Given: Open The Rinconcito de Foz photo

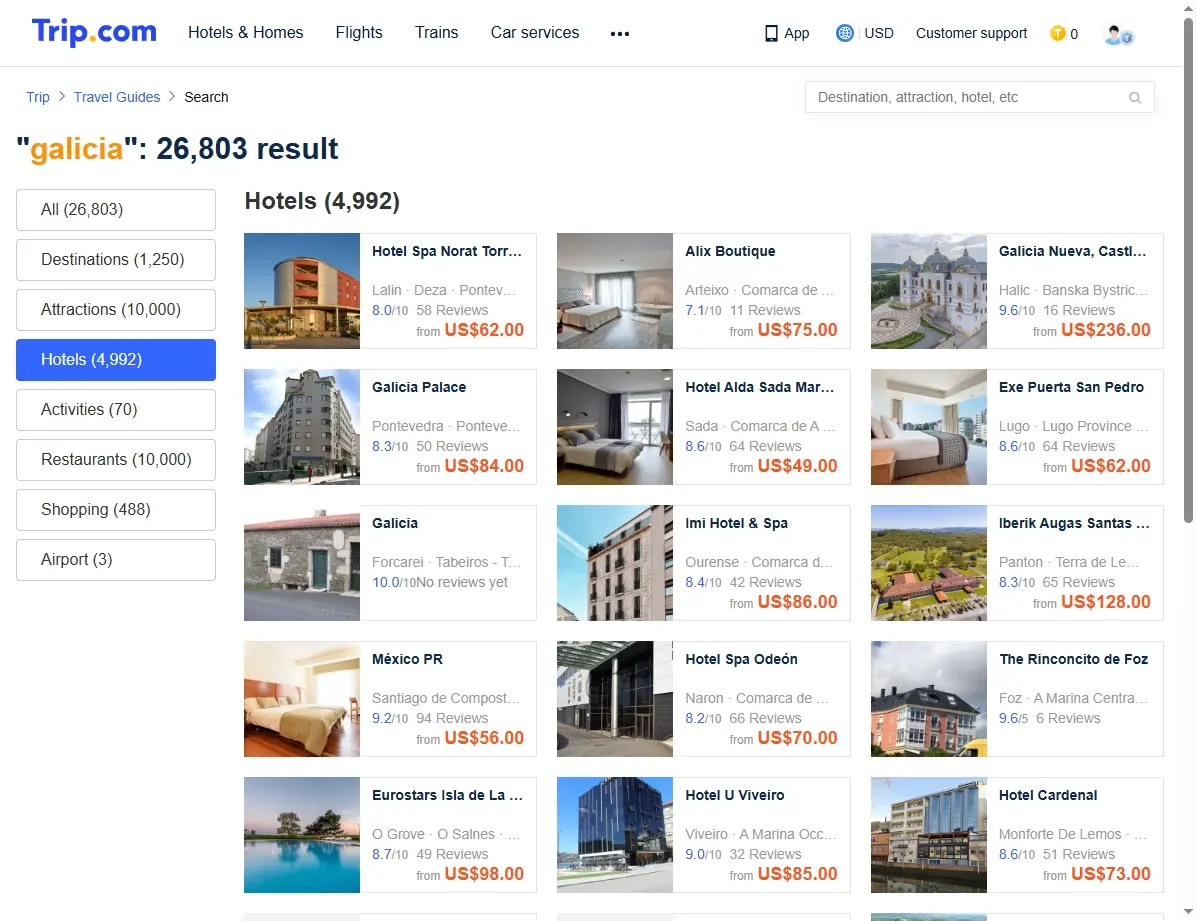Looking at the screenshot, I should click(x=929, y=699).
